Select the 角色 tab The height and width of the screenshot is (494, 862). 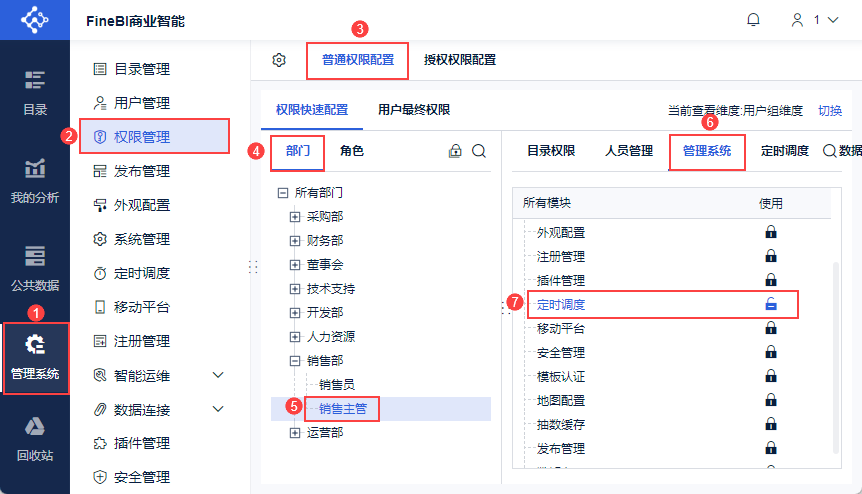tap(352, 151)
